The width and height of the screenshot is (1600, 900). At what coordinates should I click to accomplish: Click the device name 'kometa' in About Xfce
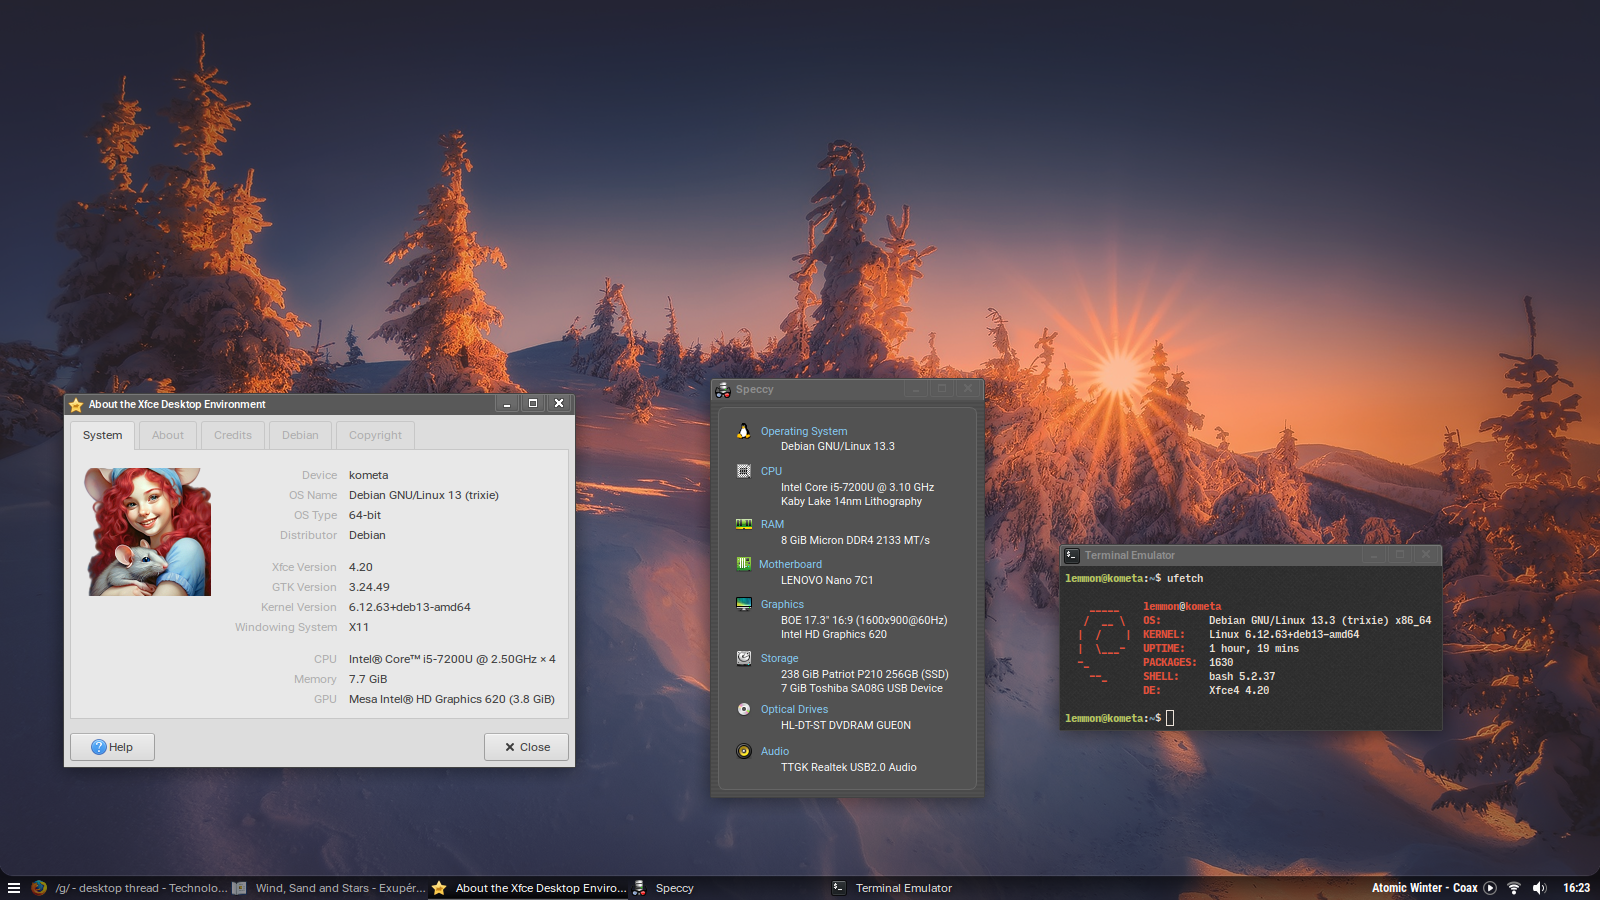(x=368, y=475)
